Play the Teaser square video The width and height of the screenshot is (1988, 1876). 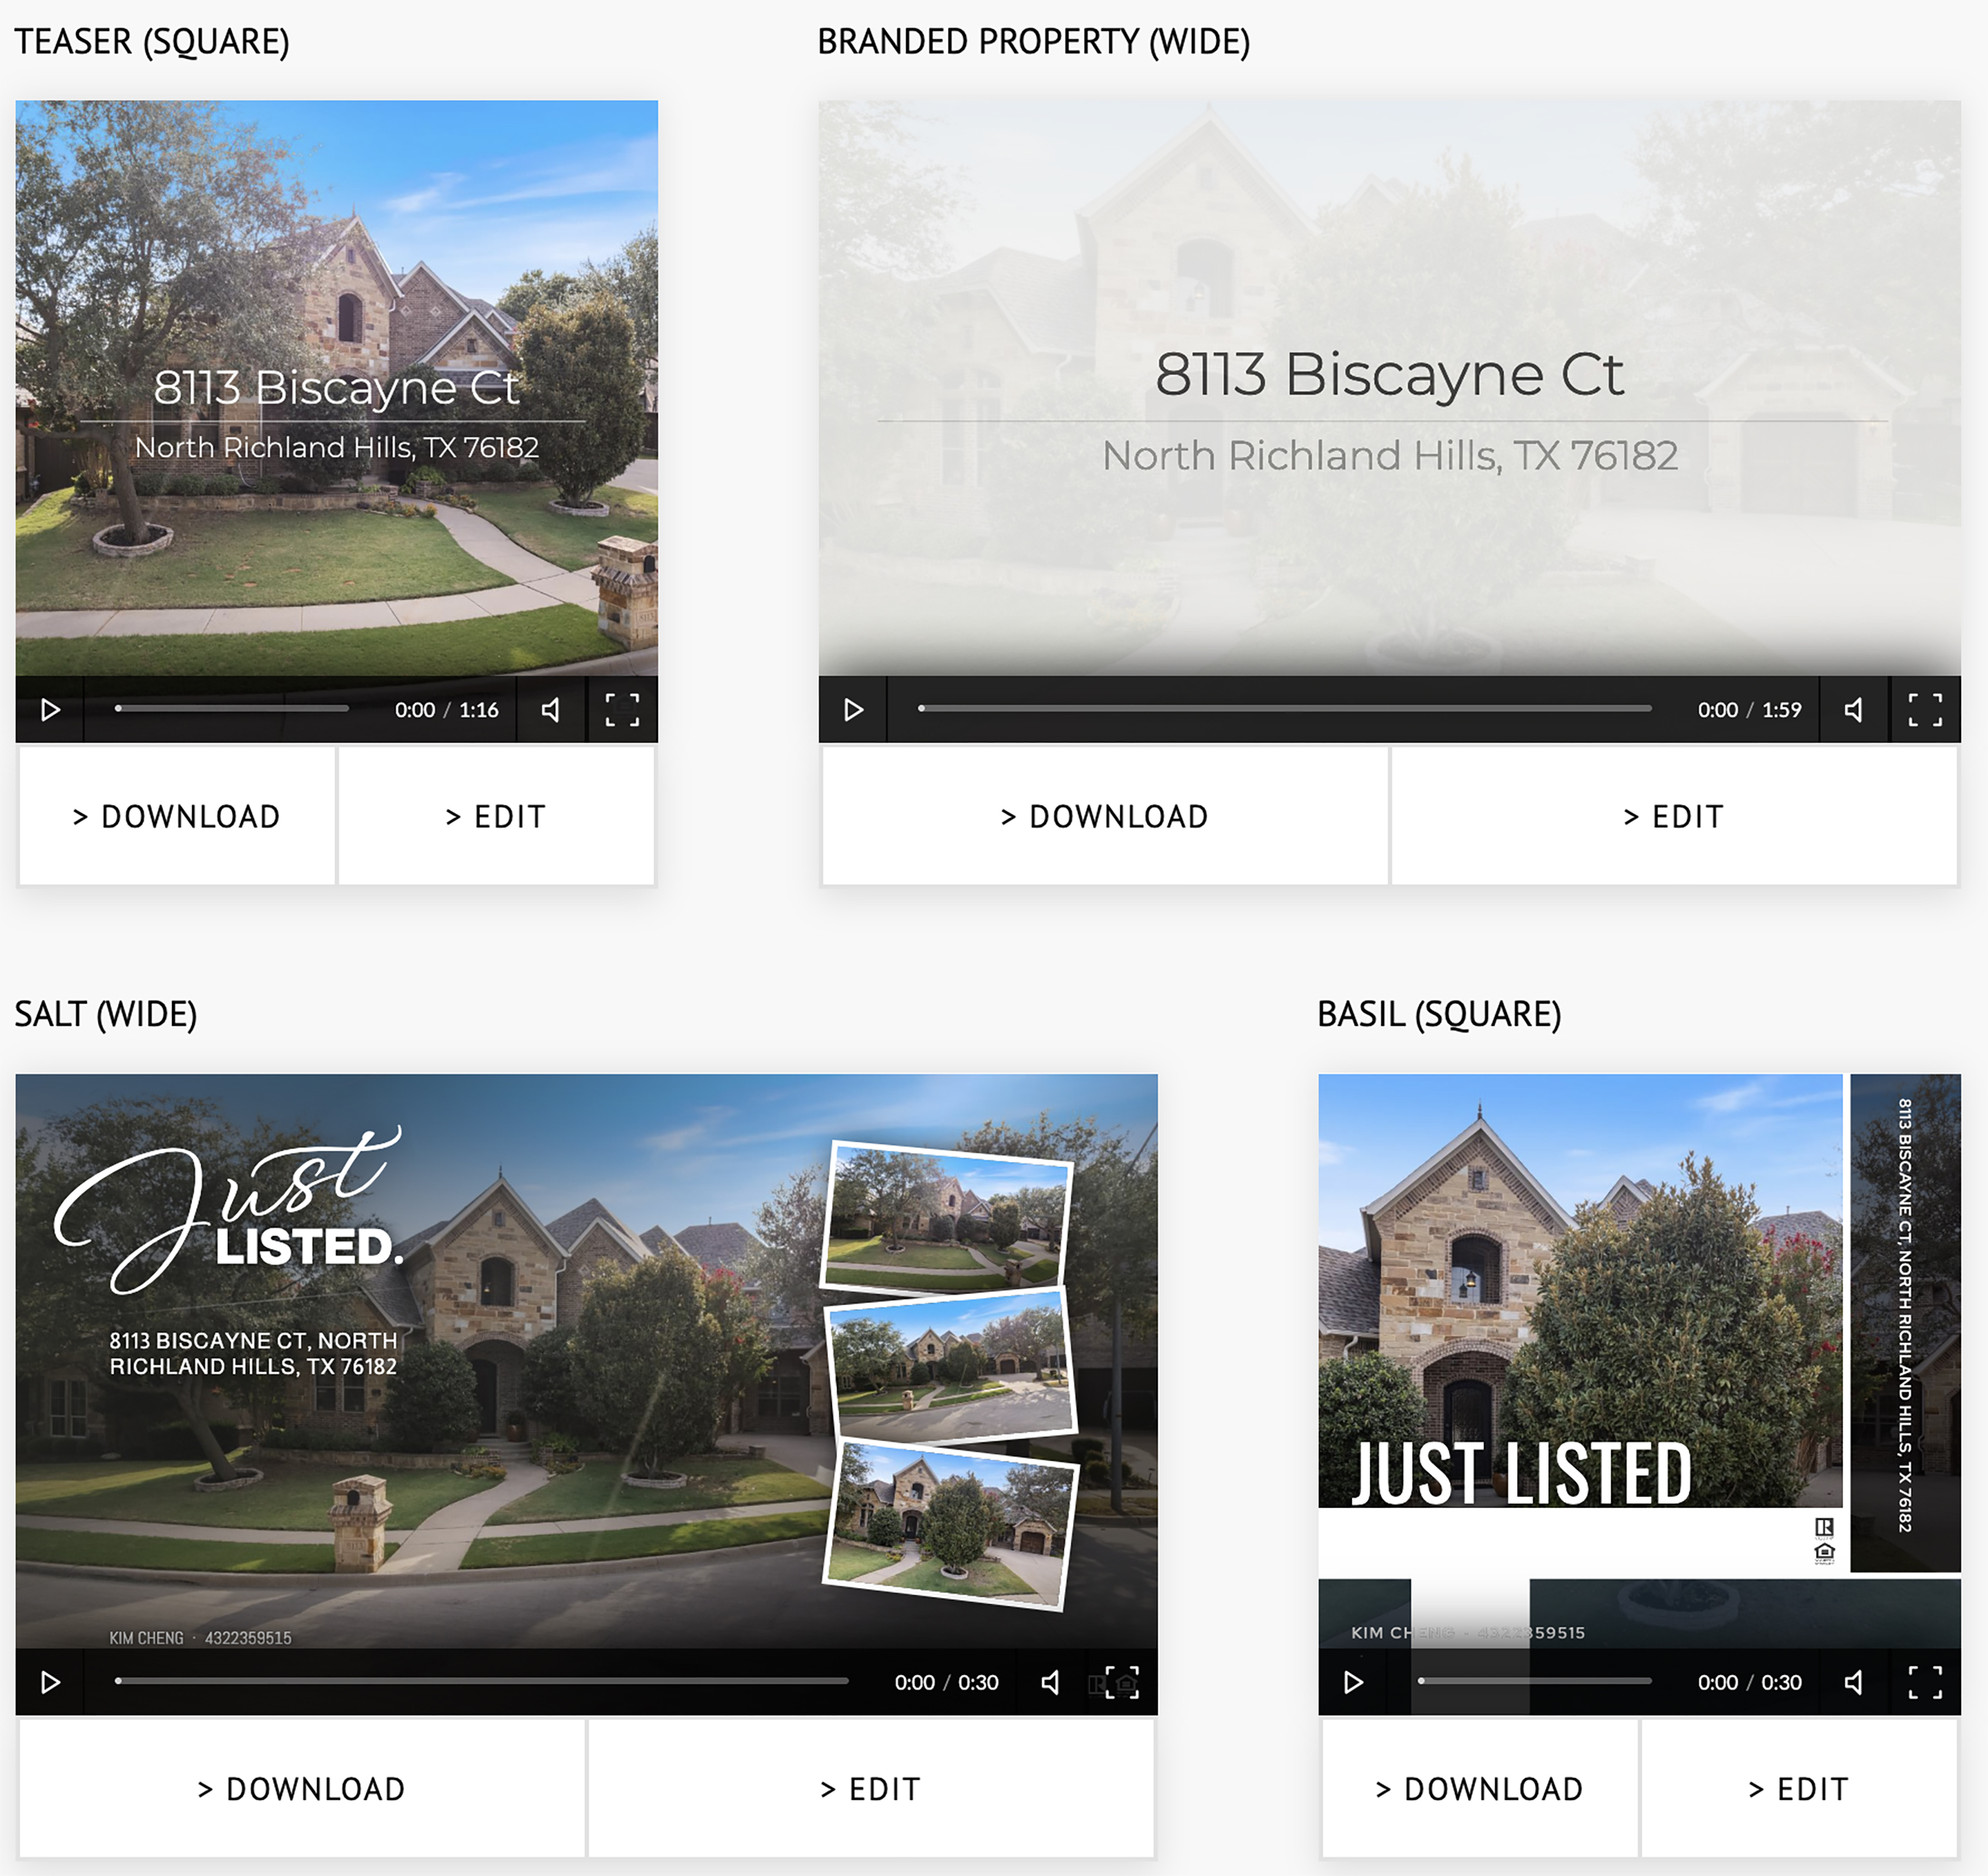pos(50,710)
